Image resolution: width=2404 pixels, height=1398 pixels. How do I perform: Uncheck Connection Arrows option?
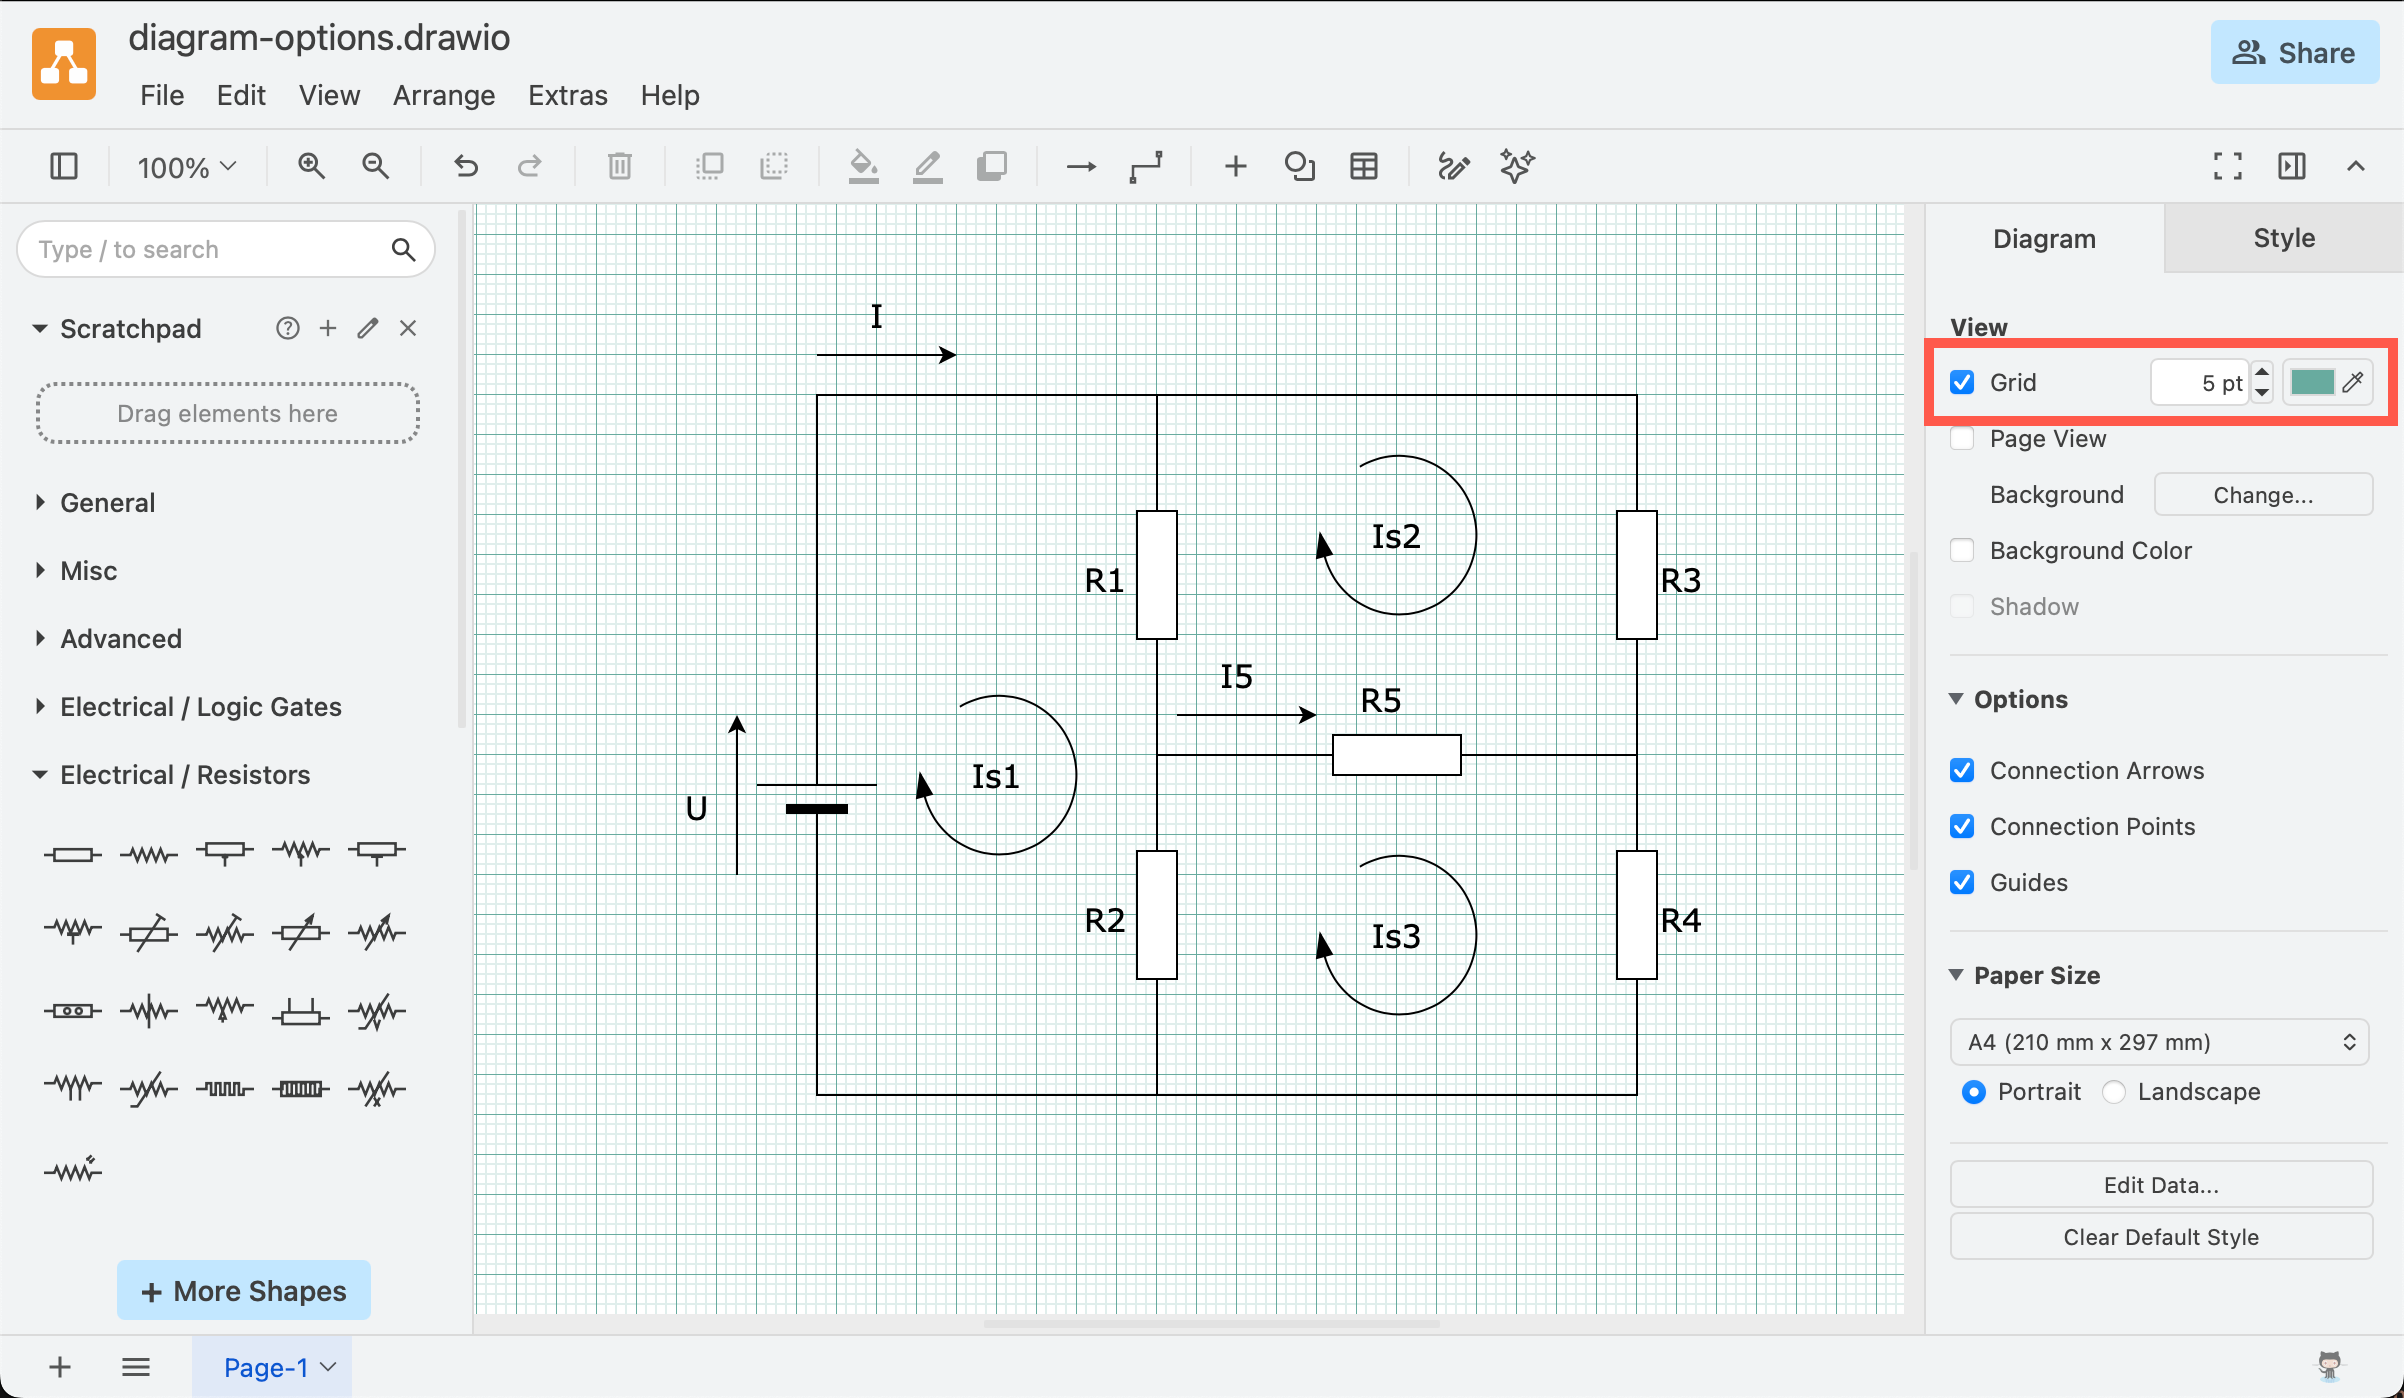coord(1962,770)
